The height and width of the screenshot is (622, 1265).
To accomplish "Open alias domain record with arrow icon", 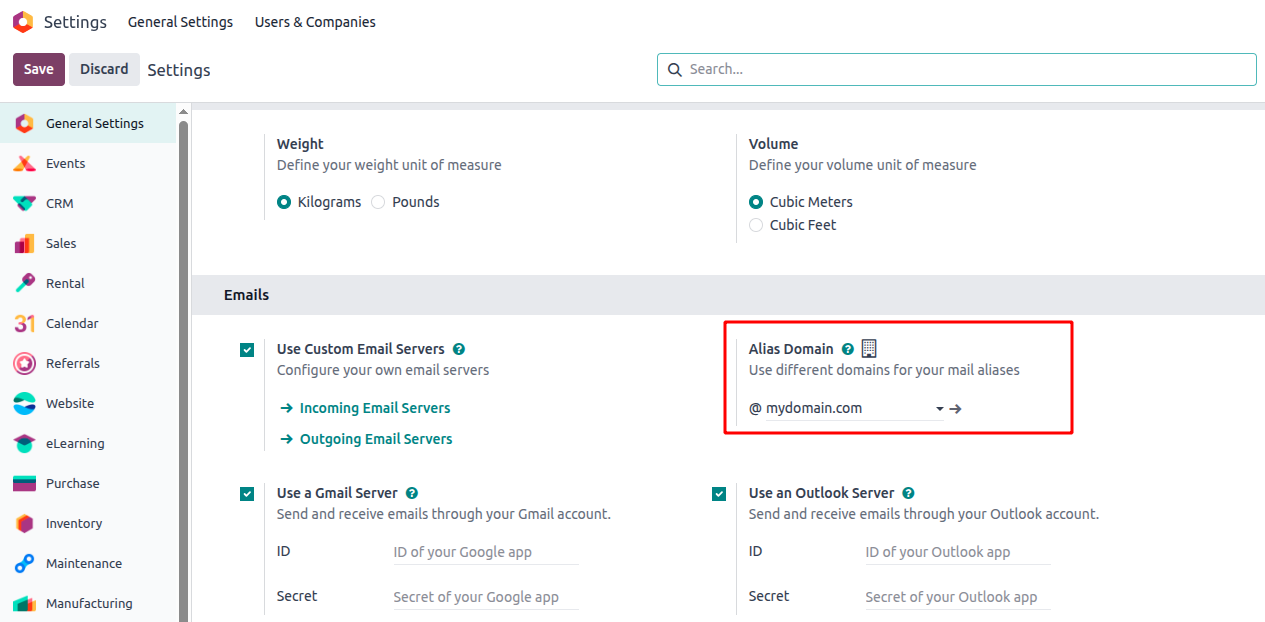I will pos(956,409).
